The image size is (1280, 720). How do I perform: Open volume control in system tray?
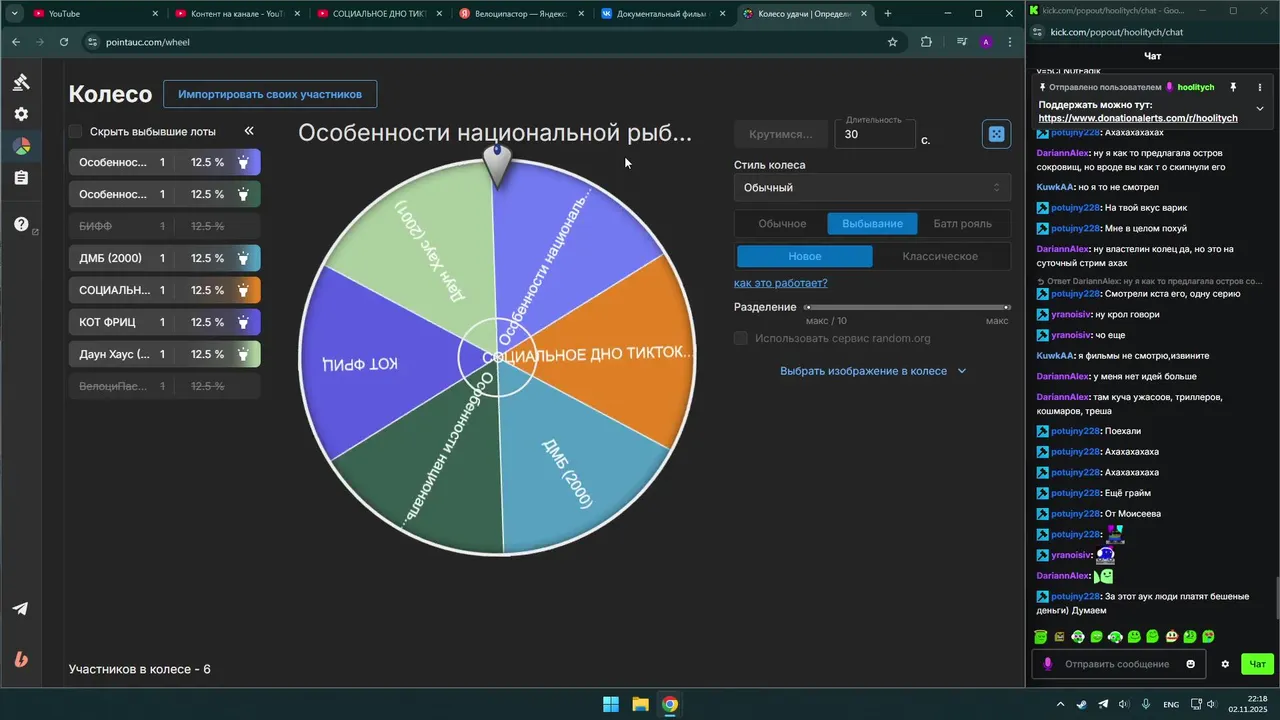point(1210,704)
